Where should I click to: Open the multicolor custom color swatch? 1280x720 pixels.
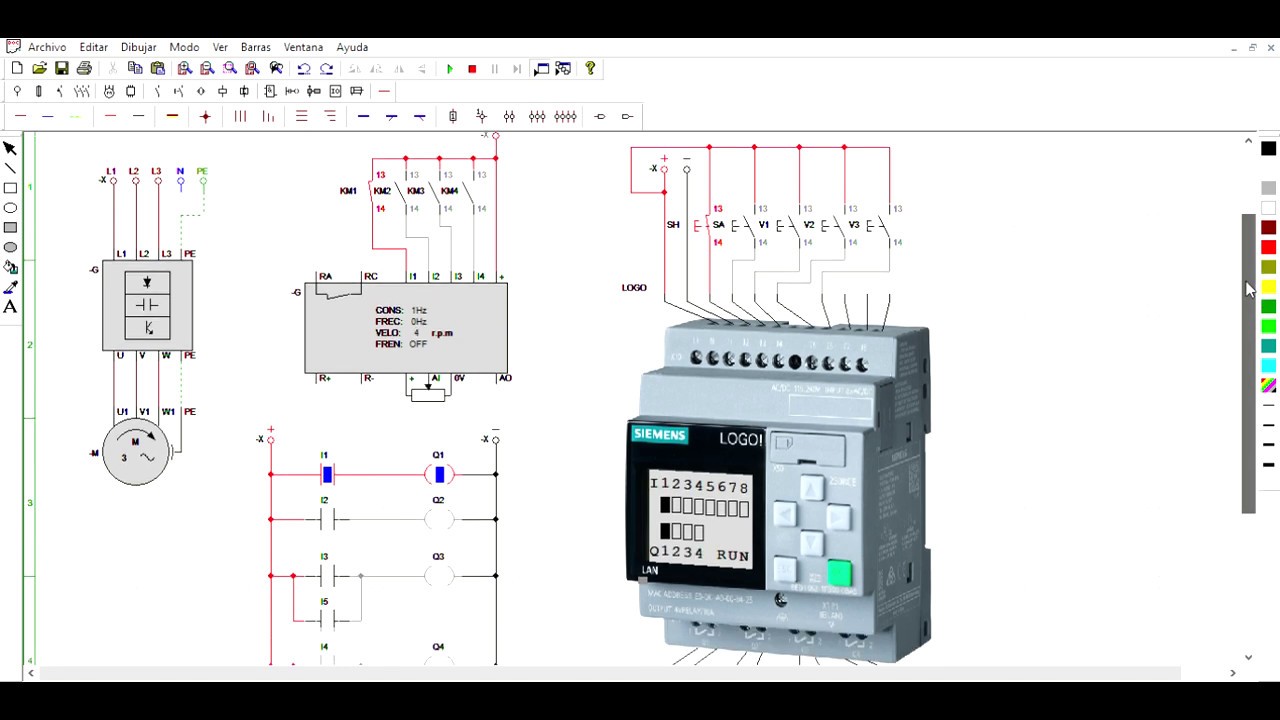tap(1268, 385)
